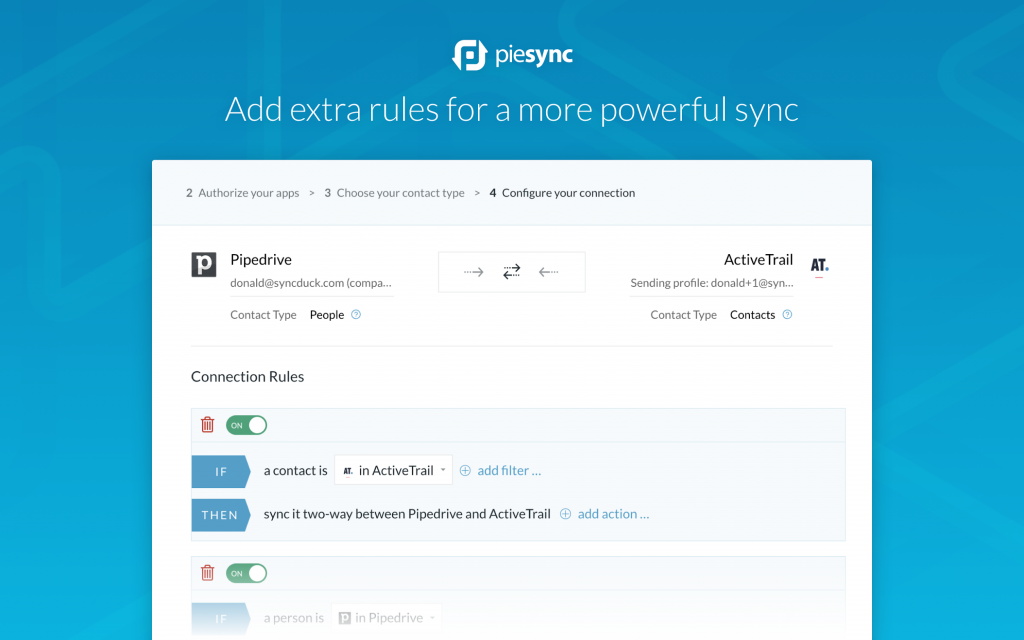Click the 'ActiveTrail' app name
The height and width of the screenshot is (640, 1024).
pyautogui.click(x=758, y=260)
